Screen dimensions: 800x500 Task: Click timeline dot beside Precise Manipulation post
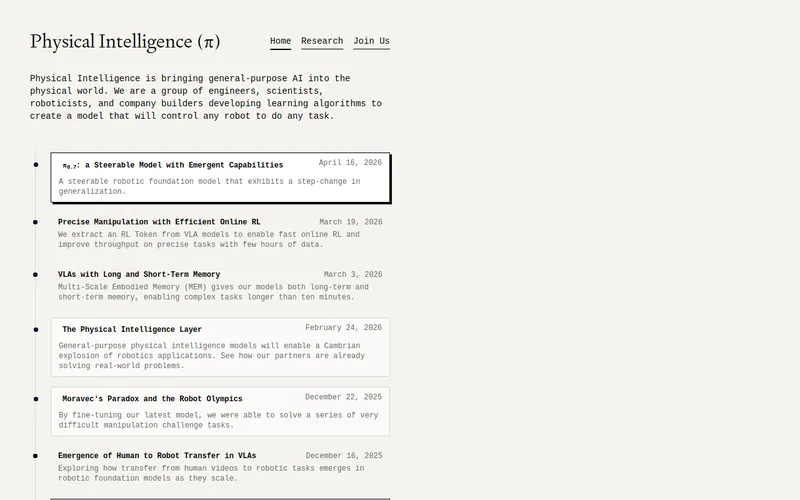tap(35, 222)
